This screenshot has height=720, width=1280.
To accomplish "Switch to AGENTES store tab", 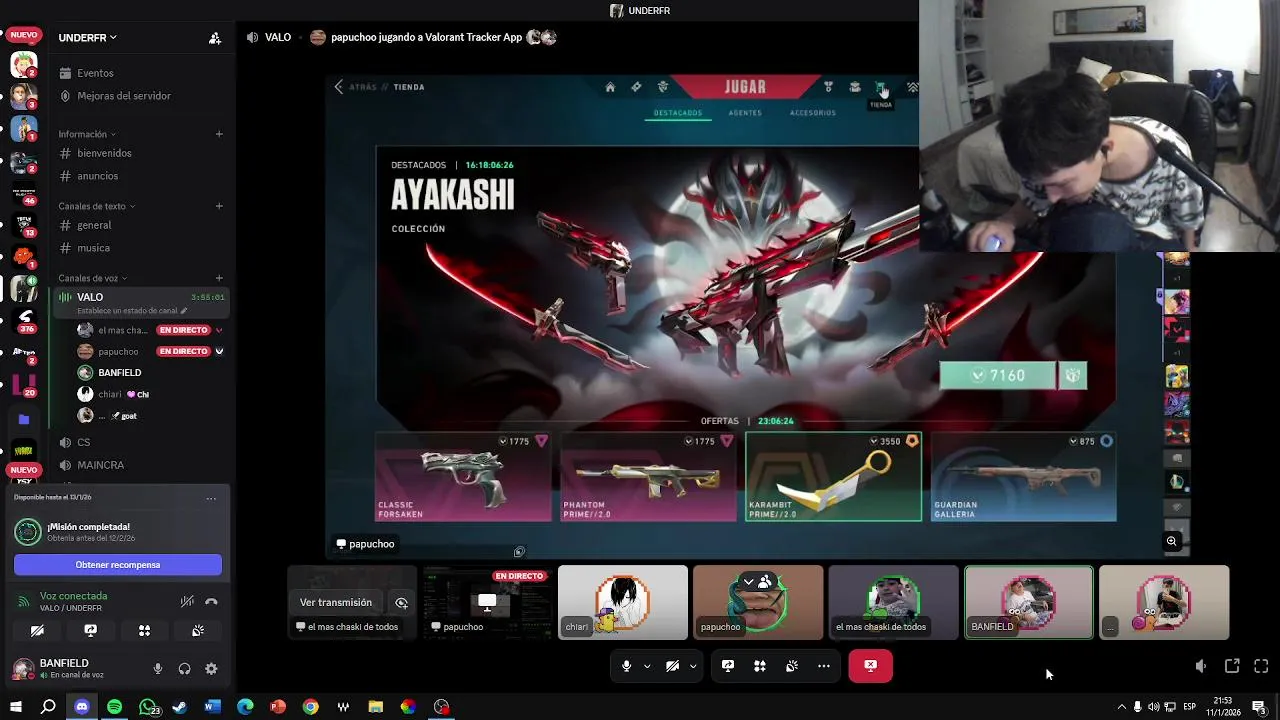I will (x=745, y=113).
